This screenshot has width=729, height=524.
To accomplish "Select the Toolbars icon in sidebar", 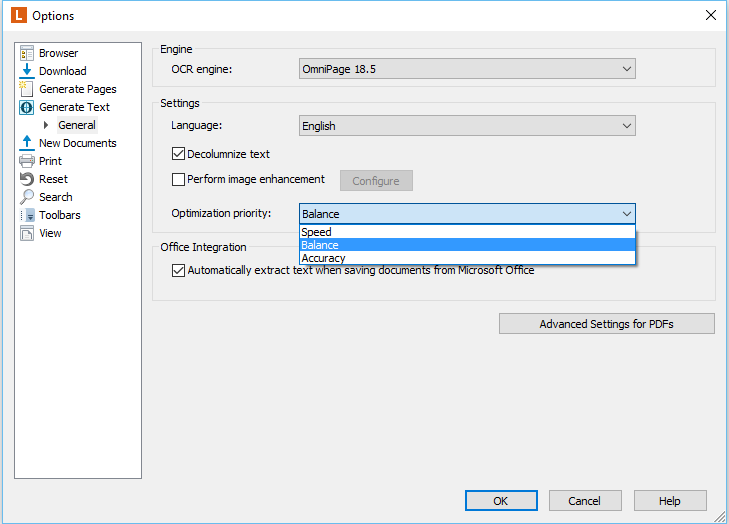I will (27, 215).
